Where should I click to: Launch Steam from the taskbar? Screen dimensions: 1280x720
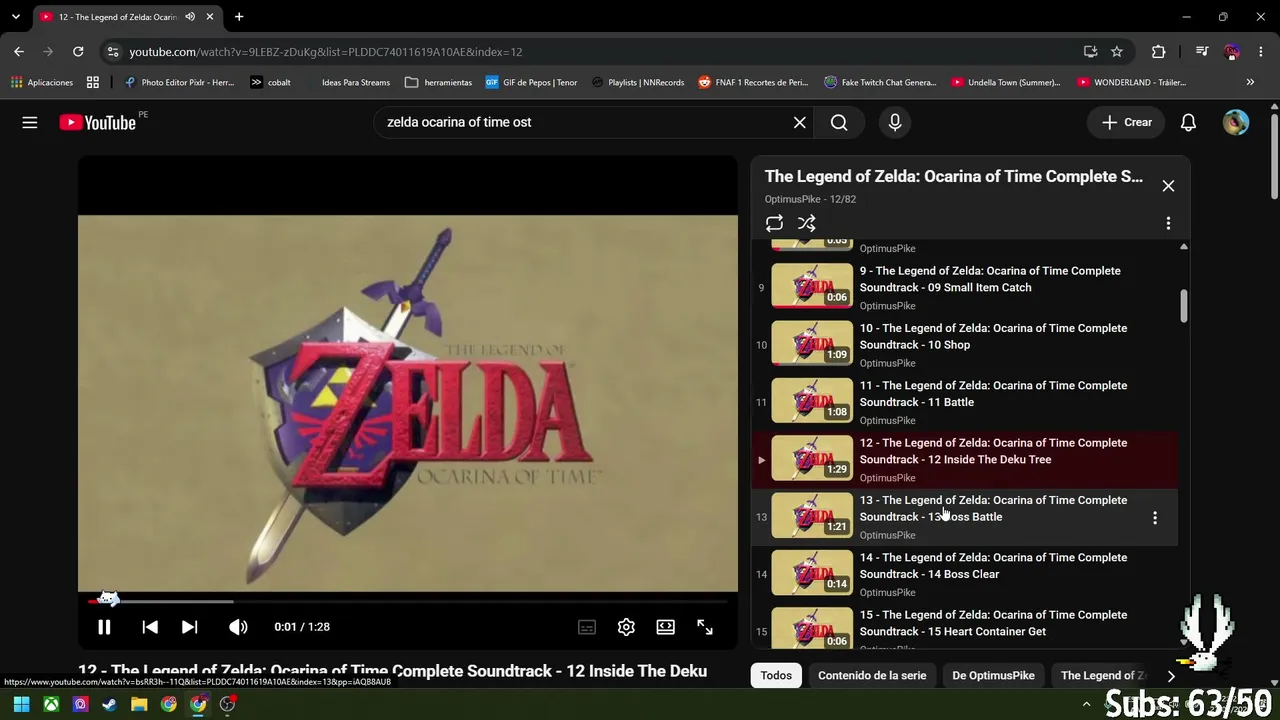click(110, 704)
